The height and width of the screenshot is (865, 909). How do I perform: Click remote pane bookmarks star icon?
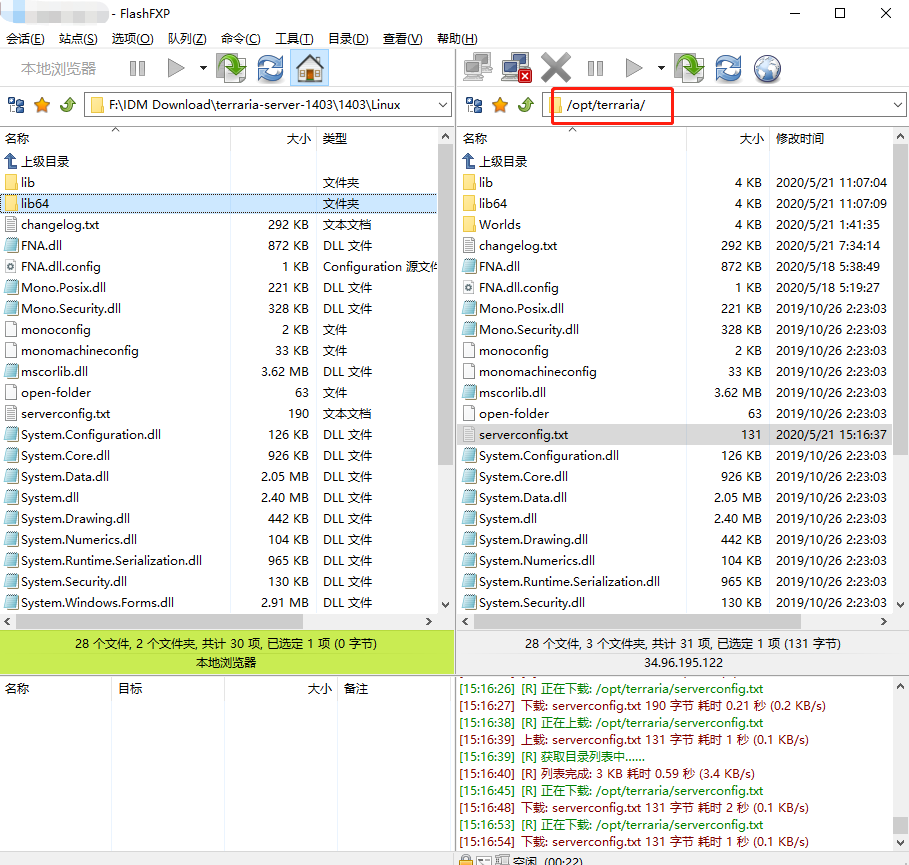500,105
